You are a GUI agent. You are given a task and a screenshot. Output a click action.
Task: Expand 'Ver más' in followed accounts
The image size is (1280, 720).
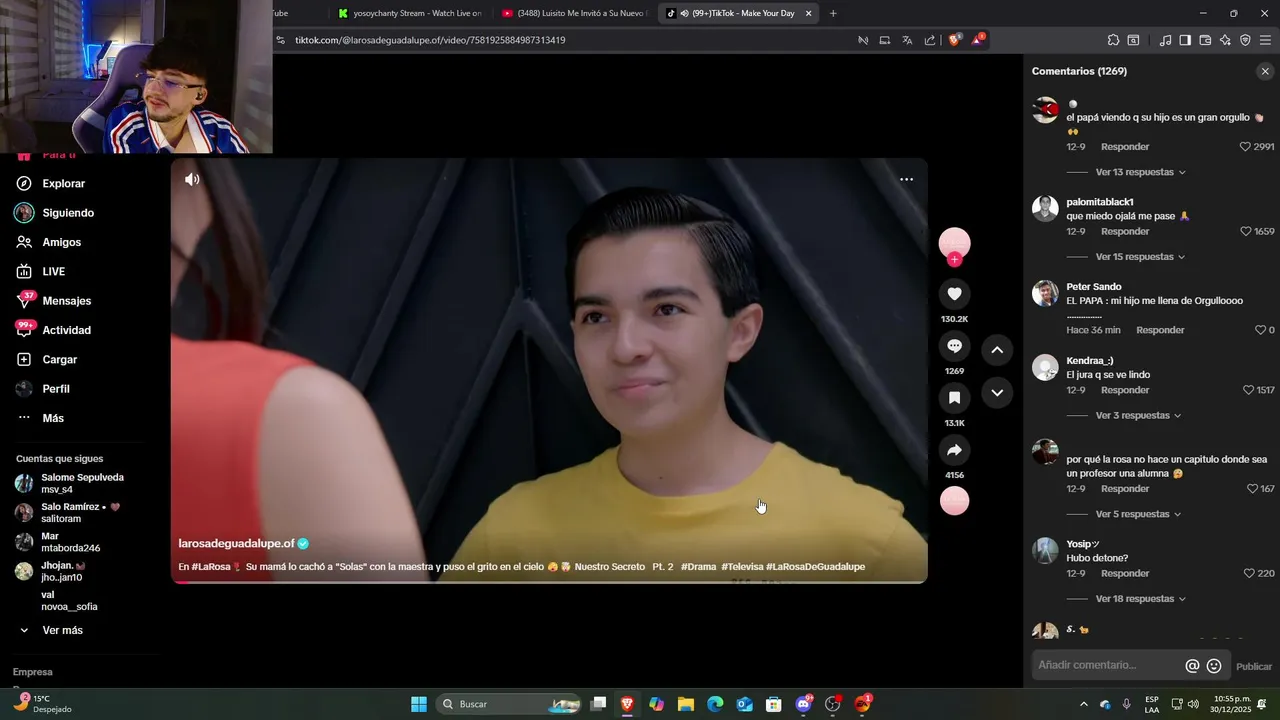(x=62, y=631)
